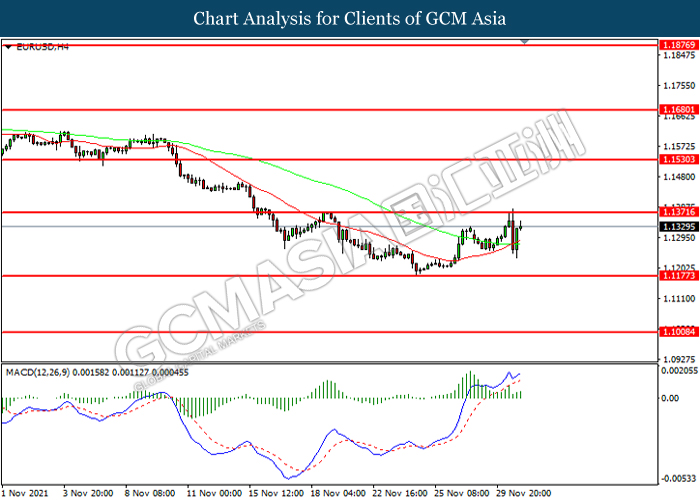Select the -0.00533 MACD scale value
Screen dimensions: 700x500
[x=679, y=478]
